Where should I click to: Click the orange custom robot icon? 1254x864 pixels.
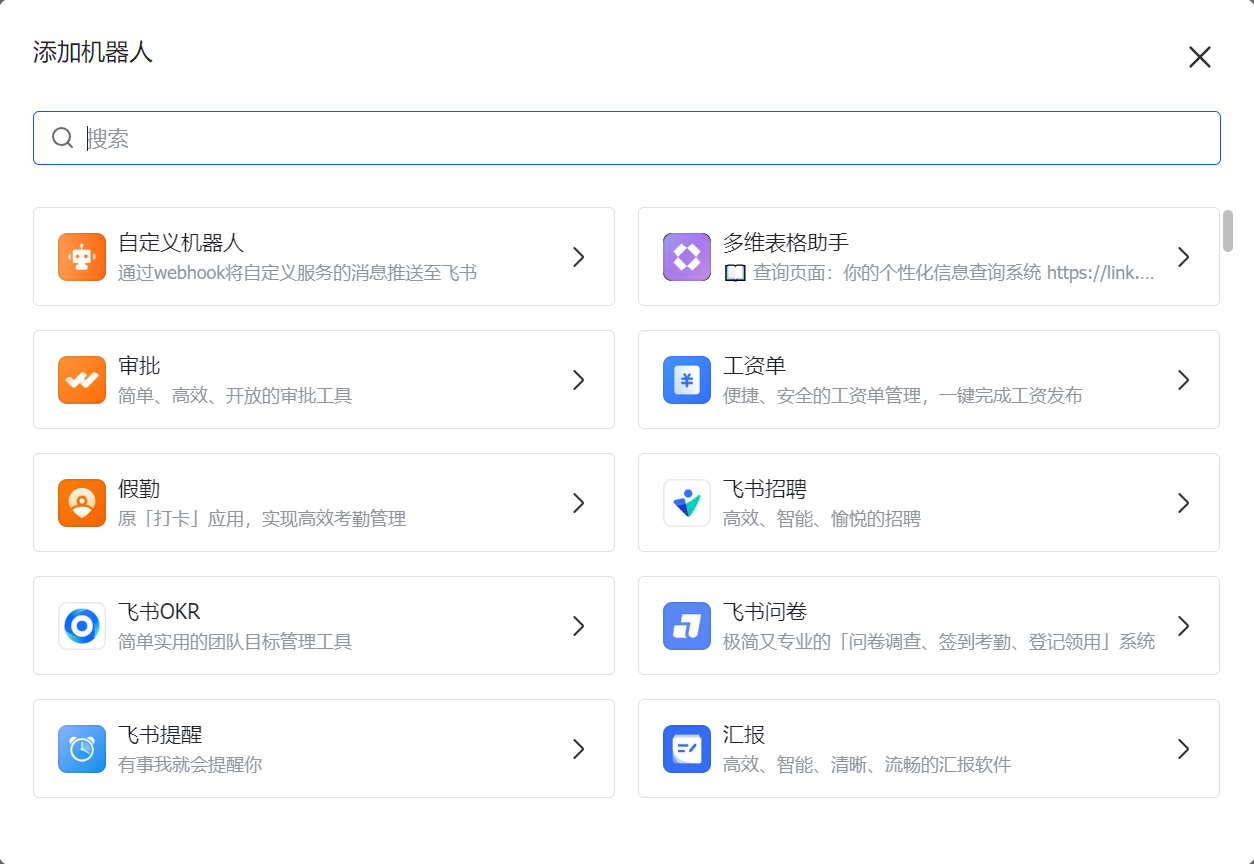click(82, 257)
